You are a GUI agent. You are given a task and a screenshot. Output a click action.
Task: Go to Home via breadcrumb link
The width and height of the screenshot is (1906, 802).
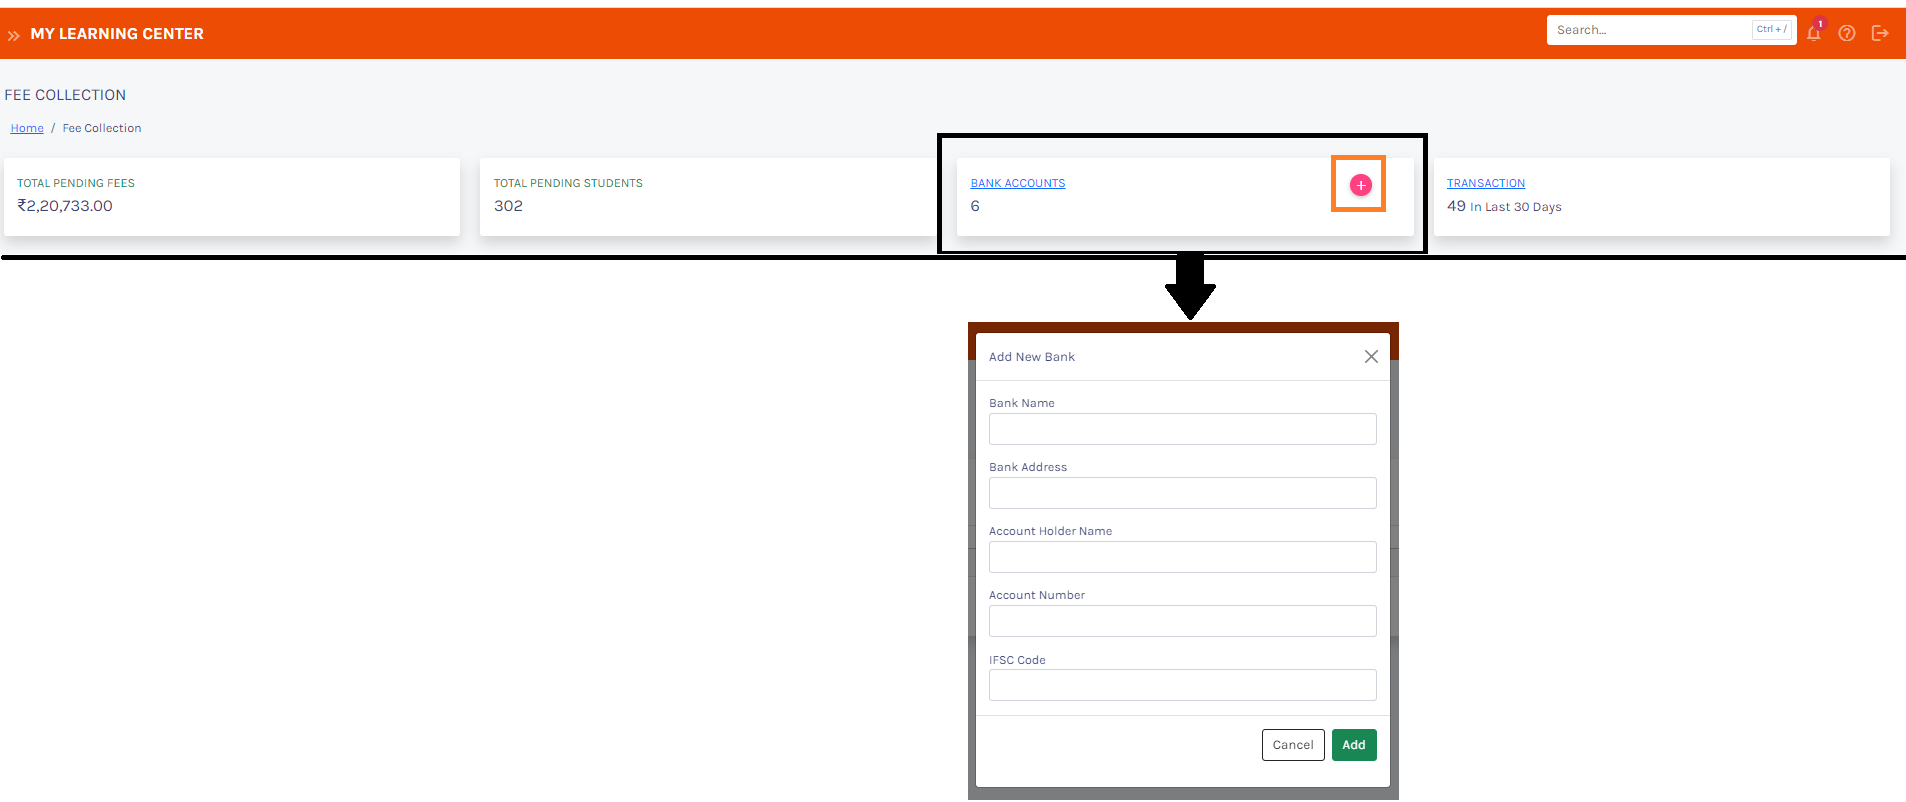27,128
